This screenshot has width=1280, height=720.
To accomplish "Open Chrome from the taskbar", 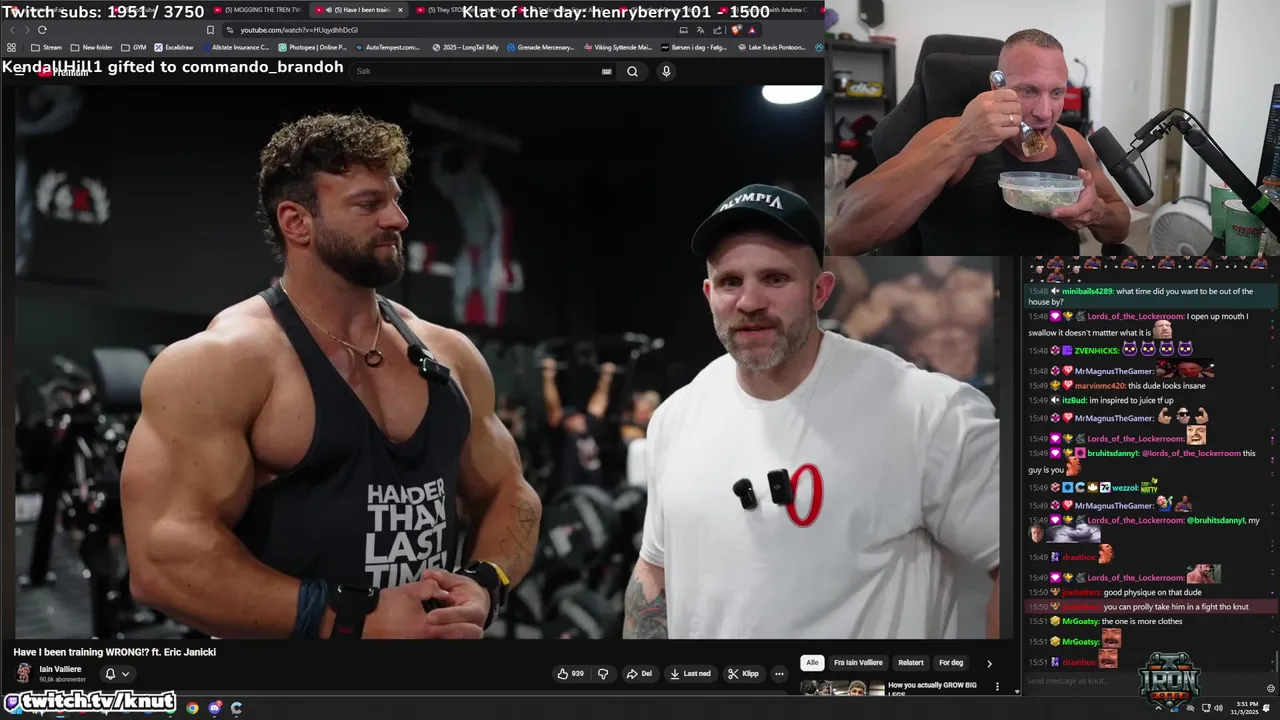I will 192,708.
